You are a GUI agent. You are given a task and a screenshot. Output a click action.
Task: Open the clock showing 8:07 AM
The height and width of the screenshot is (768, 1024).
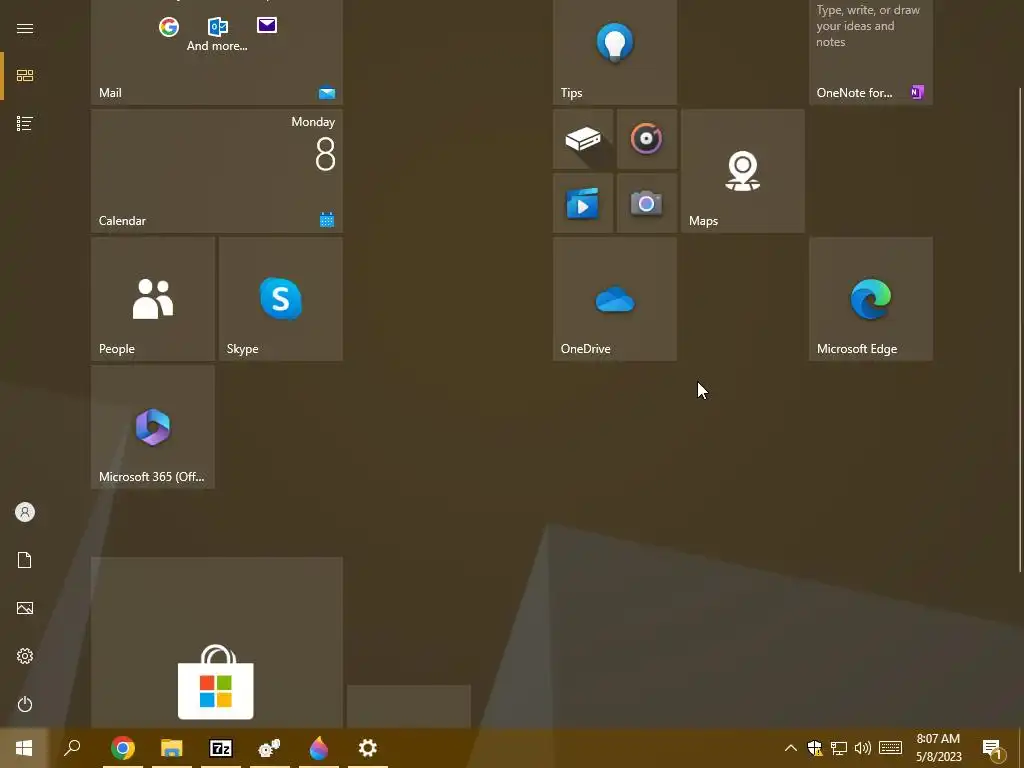pyautogui.click(x=938, y=748)
